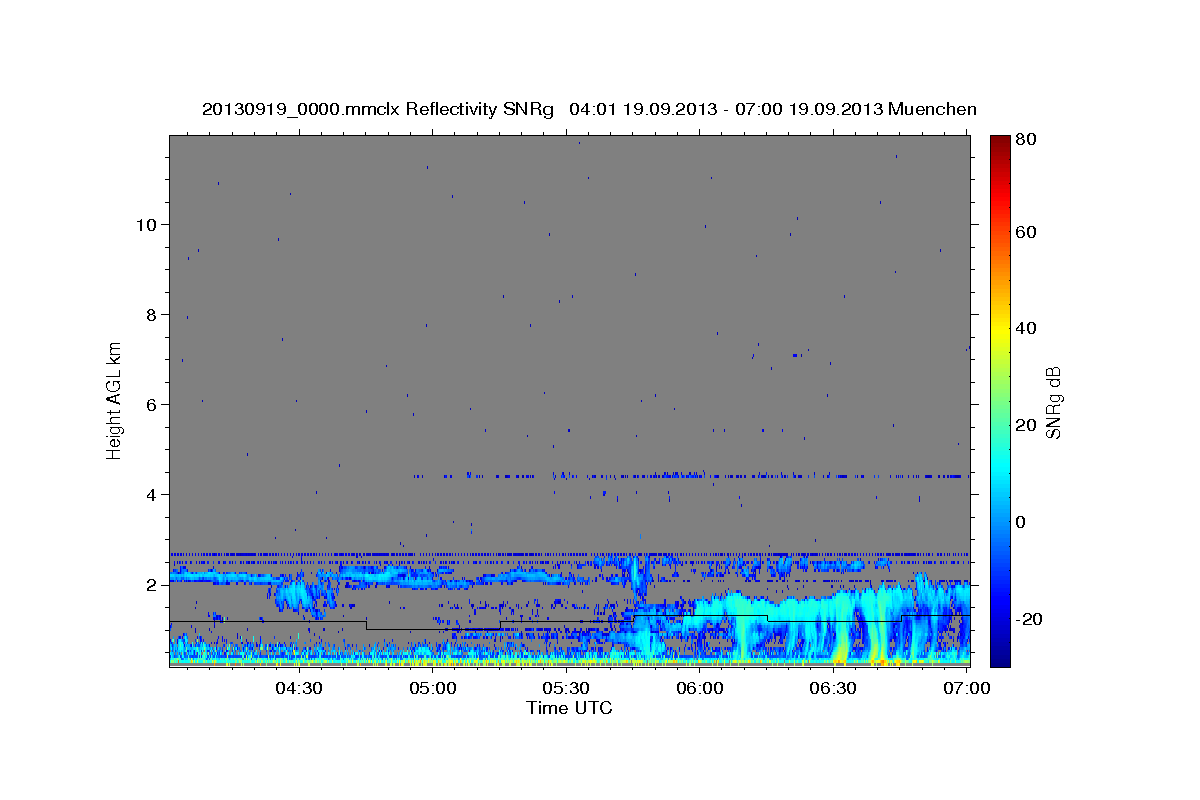Image resolution: width=1200 pixels, height=800 pixels.
Task: Click the colorbar value 20
Action: [x=1027, y=425]
